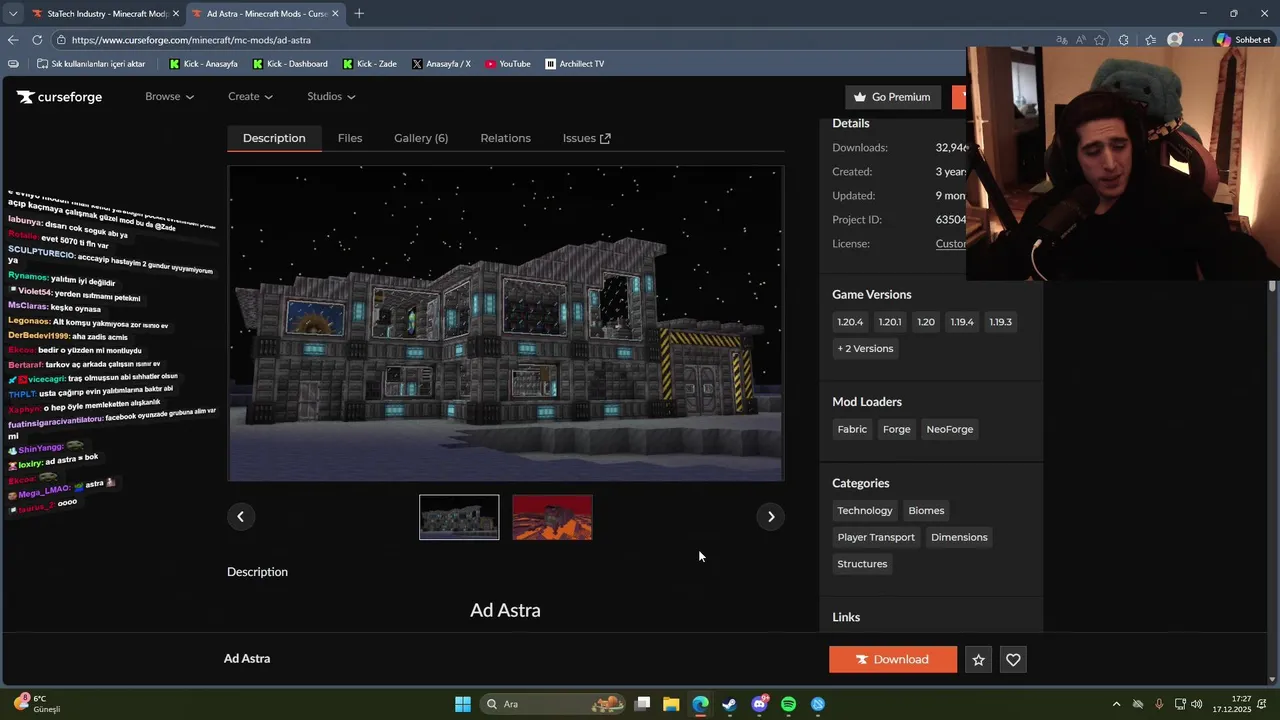Viewport: 1280px width, 720px height.
Task: Expand + 2 Versions
Action: (866, 349)
